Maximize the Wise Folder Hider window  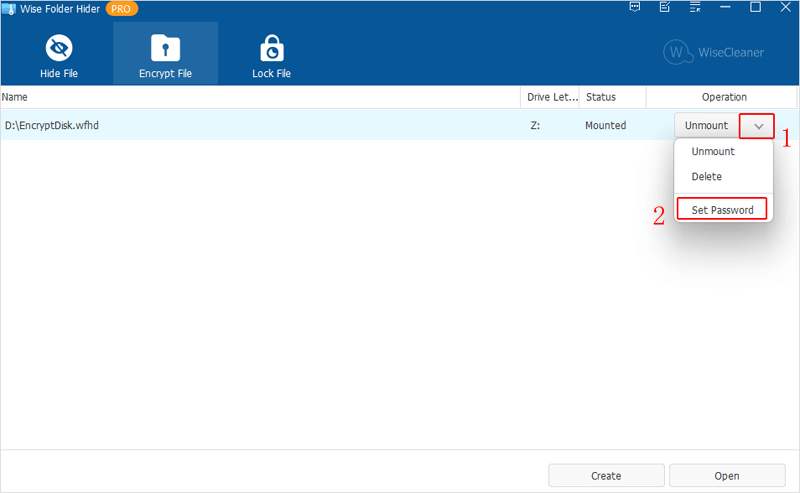point(755,7)
